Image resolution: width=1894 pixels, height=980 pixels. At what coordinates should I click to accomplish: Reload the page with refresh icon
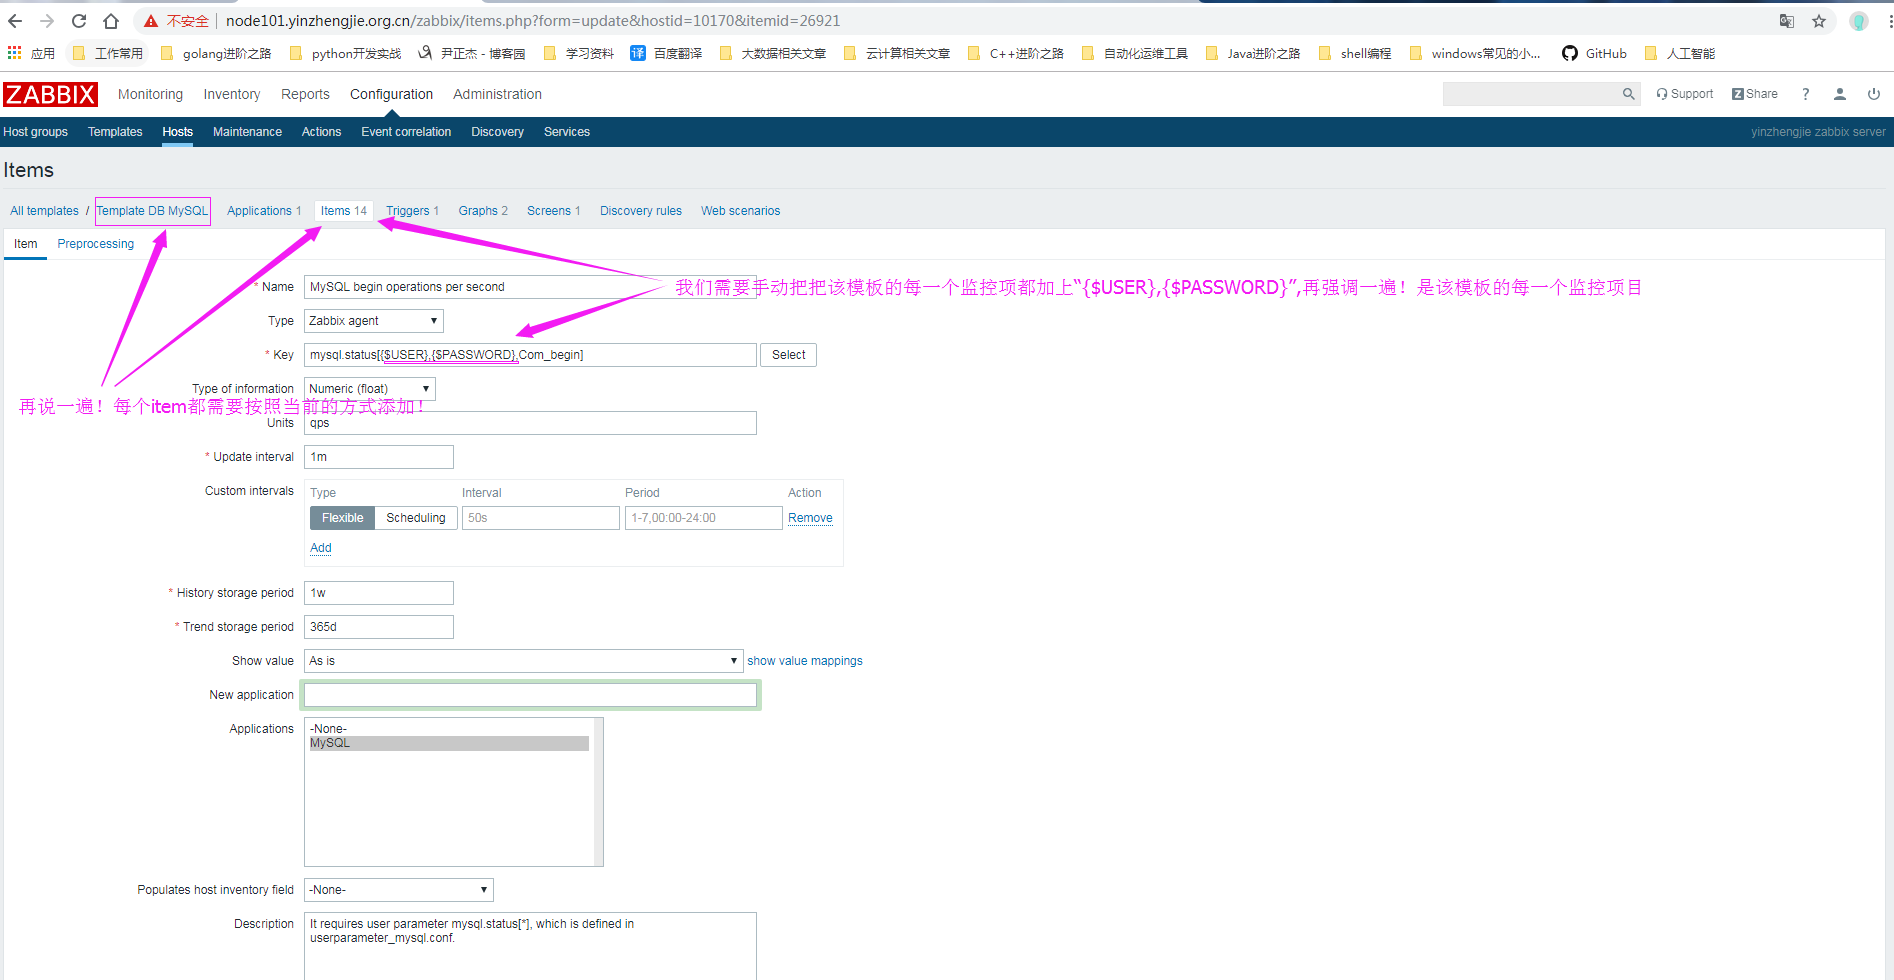(x=79, y=21)
